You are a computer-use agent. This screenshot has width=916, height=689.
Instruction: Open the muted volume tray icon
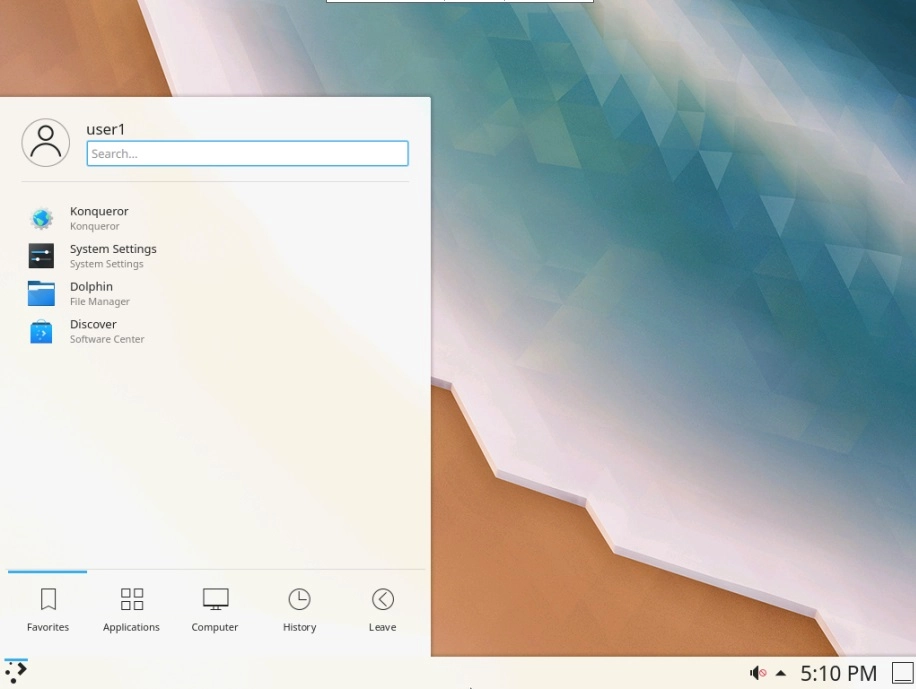pyautogui.click(x=758, y=673)
